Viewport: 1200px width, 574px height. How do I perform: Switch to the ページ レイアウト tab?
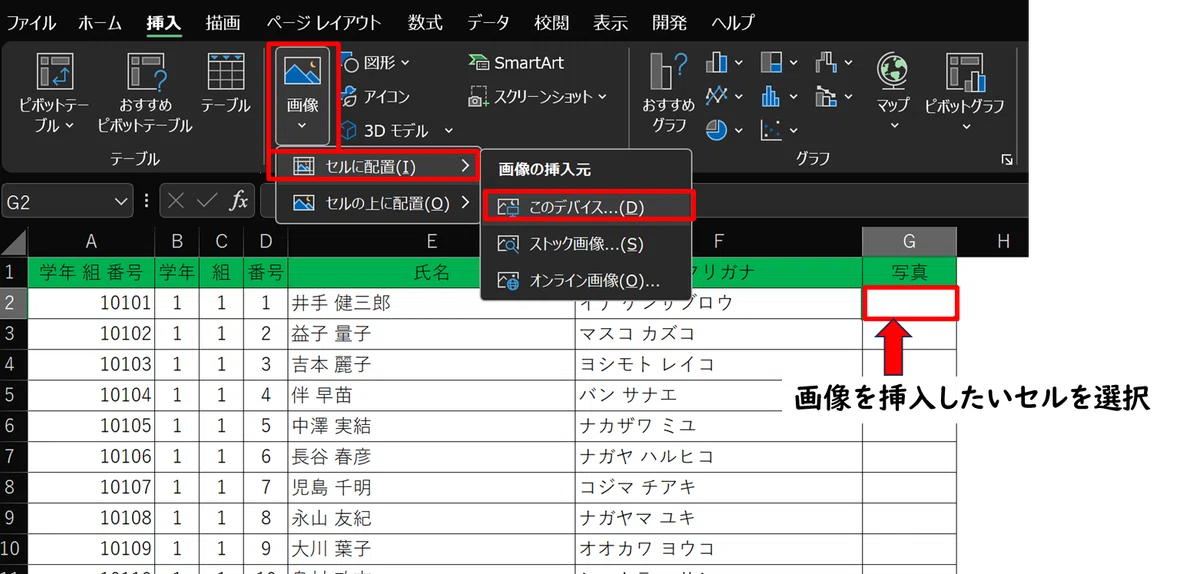324,23
